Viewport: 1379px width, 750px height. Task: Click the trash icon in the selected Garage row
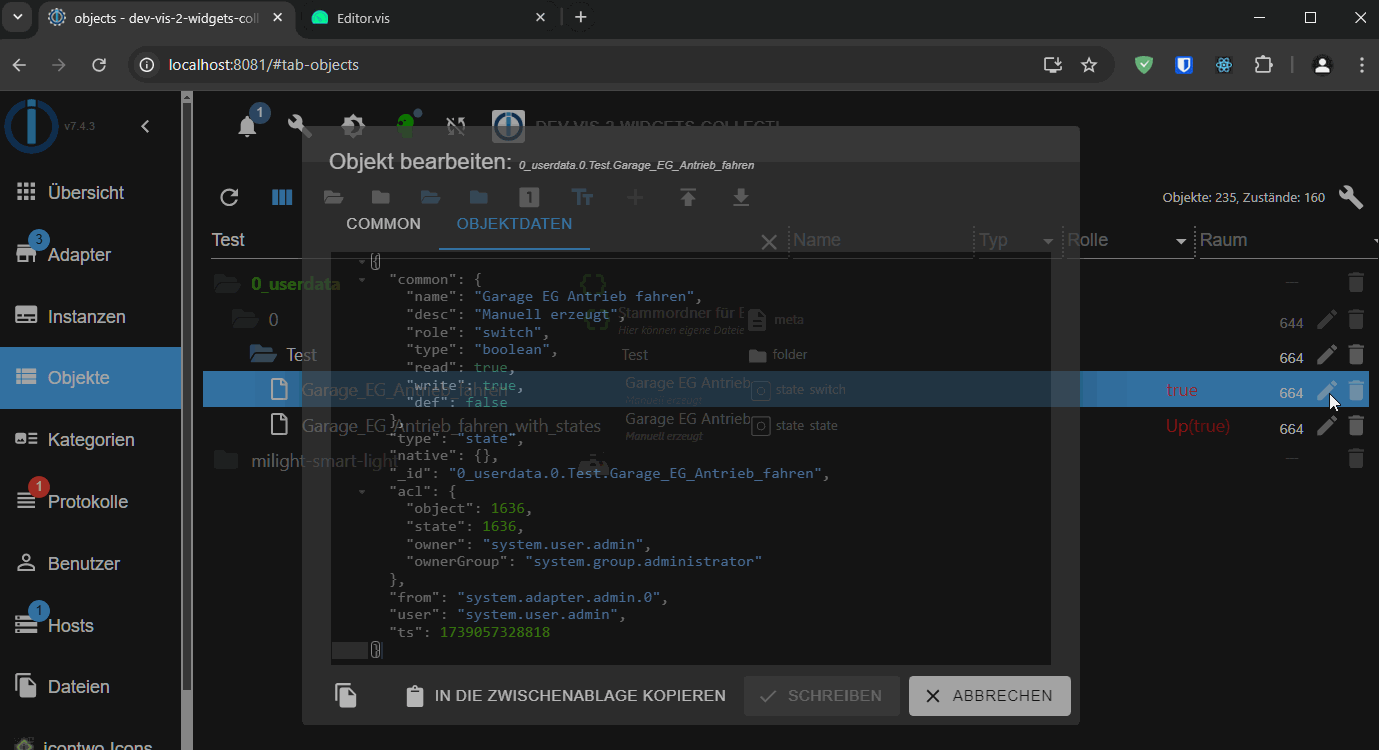(1355, 391)
